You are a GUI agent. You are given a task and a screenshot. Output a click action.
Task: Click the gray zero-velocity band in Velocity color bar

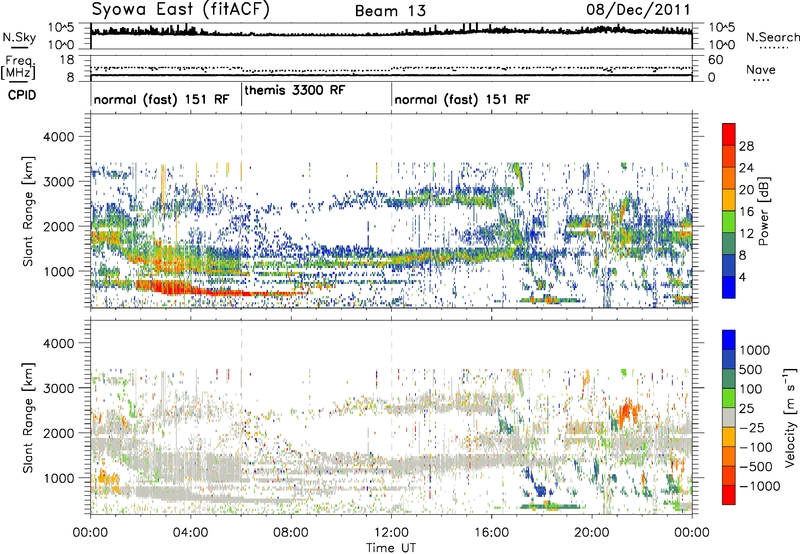729,417
